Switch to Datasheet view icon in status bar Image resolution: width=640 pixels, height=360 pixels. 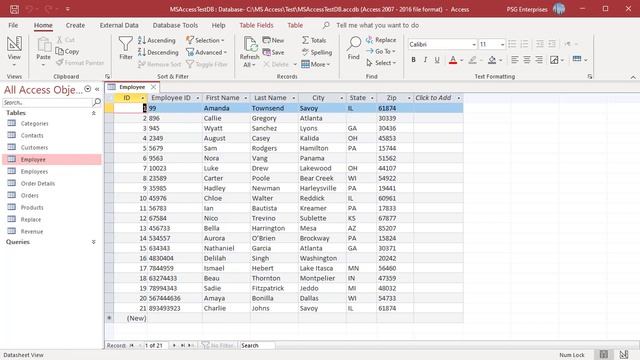(x=604, y=355)
